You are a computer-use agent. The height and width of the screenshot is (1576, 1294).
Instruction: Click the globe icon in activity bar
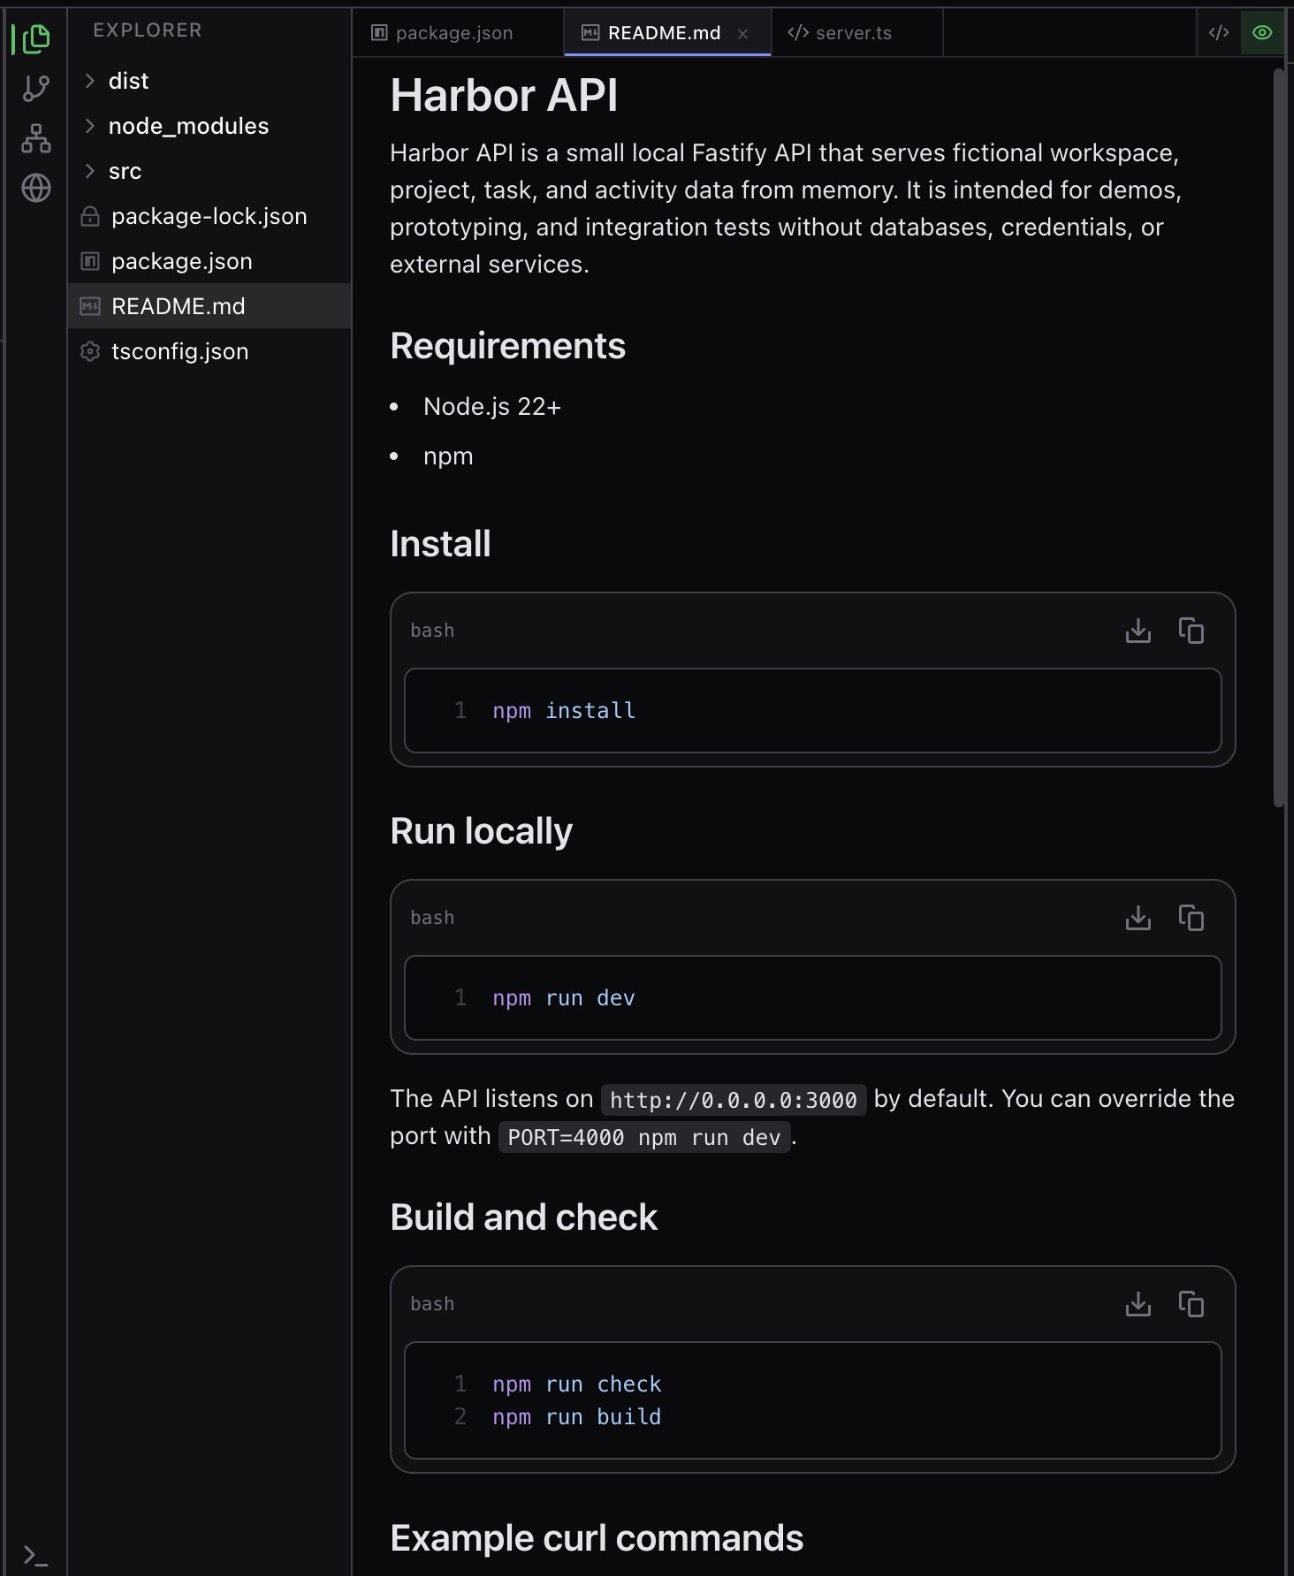pyautogui.click(x=35, y=188)
